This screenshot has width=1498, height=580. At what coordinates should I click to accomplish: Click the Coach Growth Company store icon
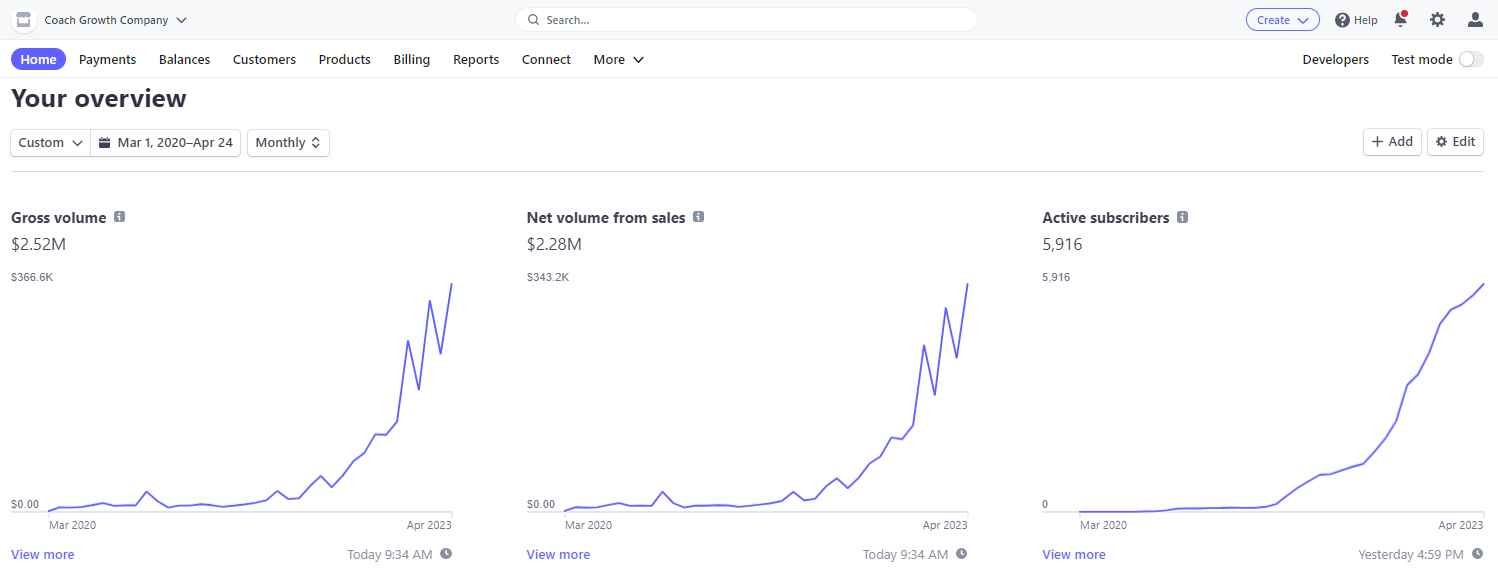tap(23, 20)
